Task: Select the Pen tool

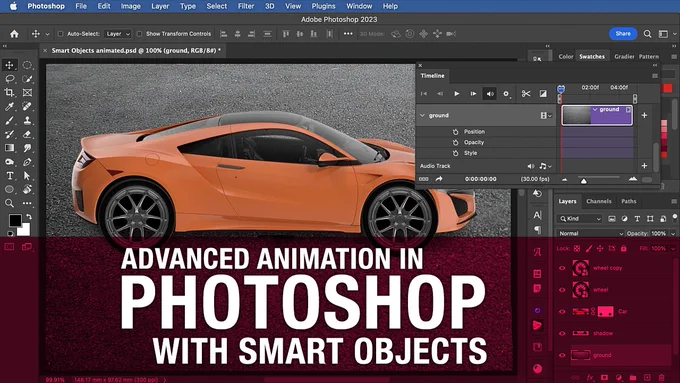Action: [27, 162]
